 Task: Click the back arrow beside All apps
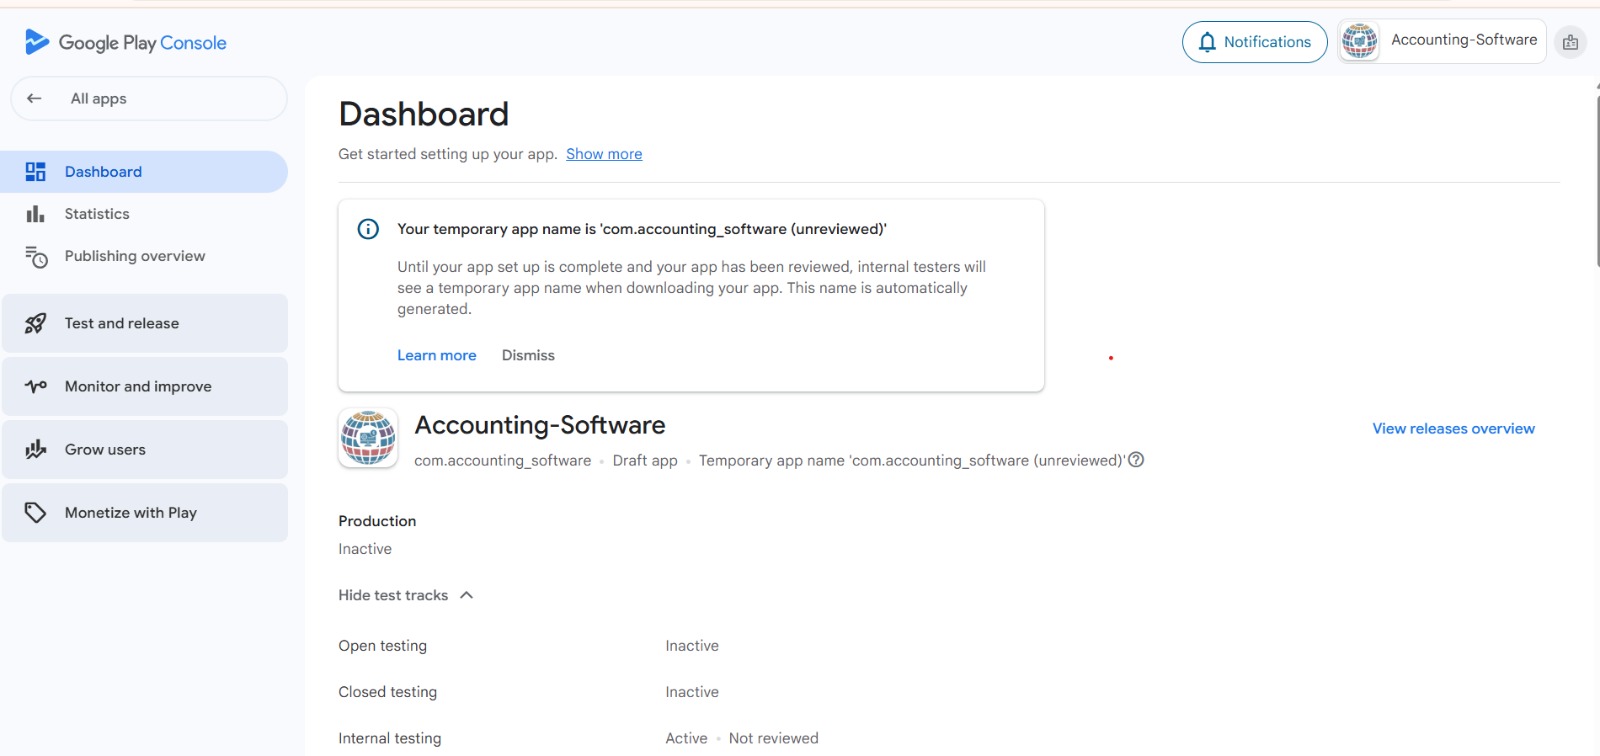click(34, 98)
